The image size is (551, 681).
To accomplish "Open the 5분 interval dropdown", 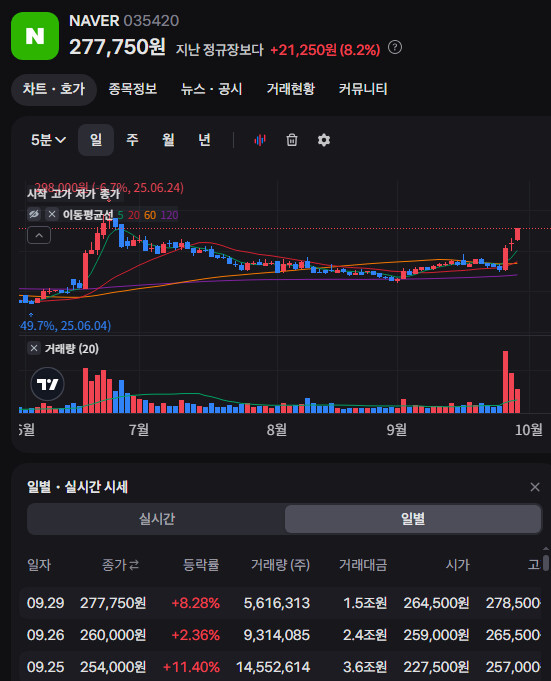I will (x=48, y=140).
